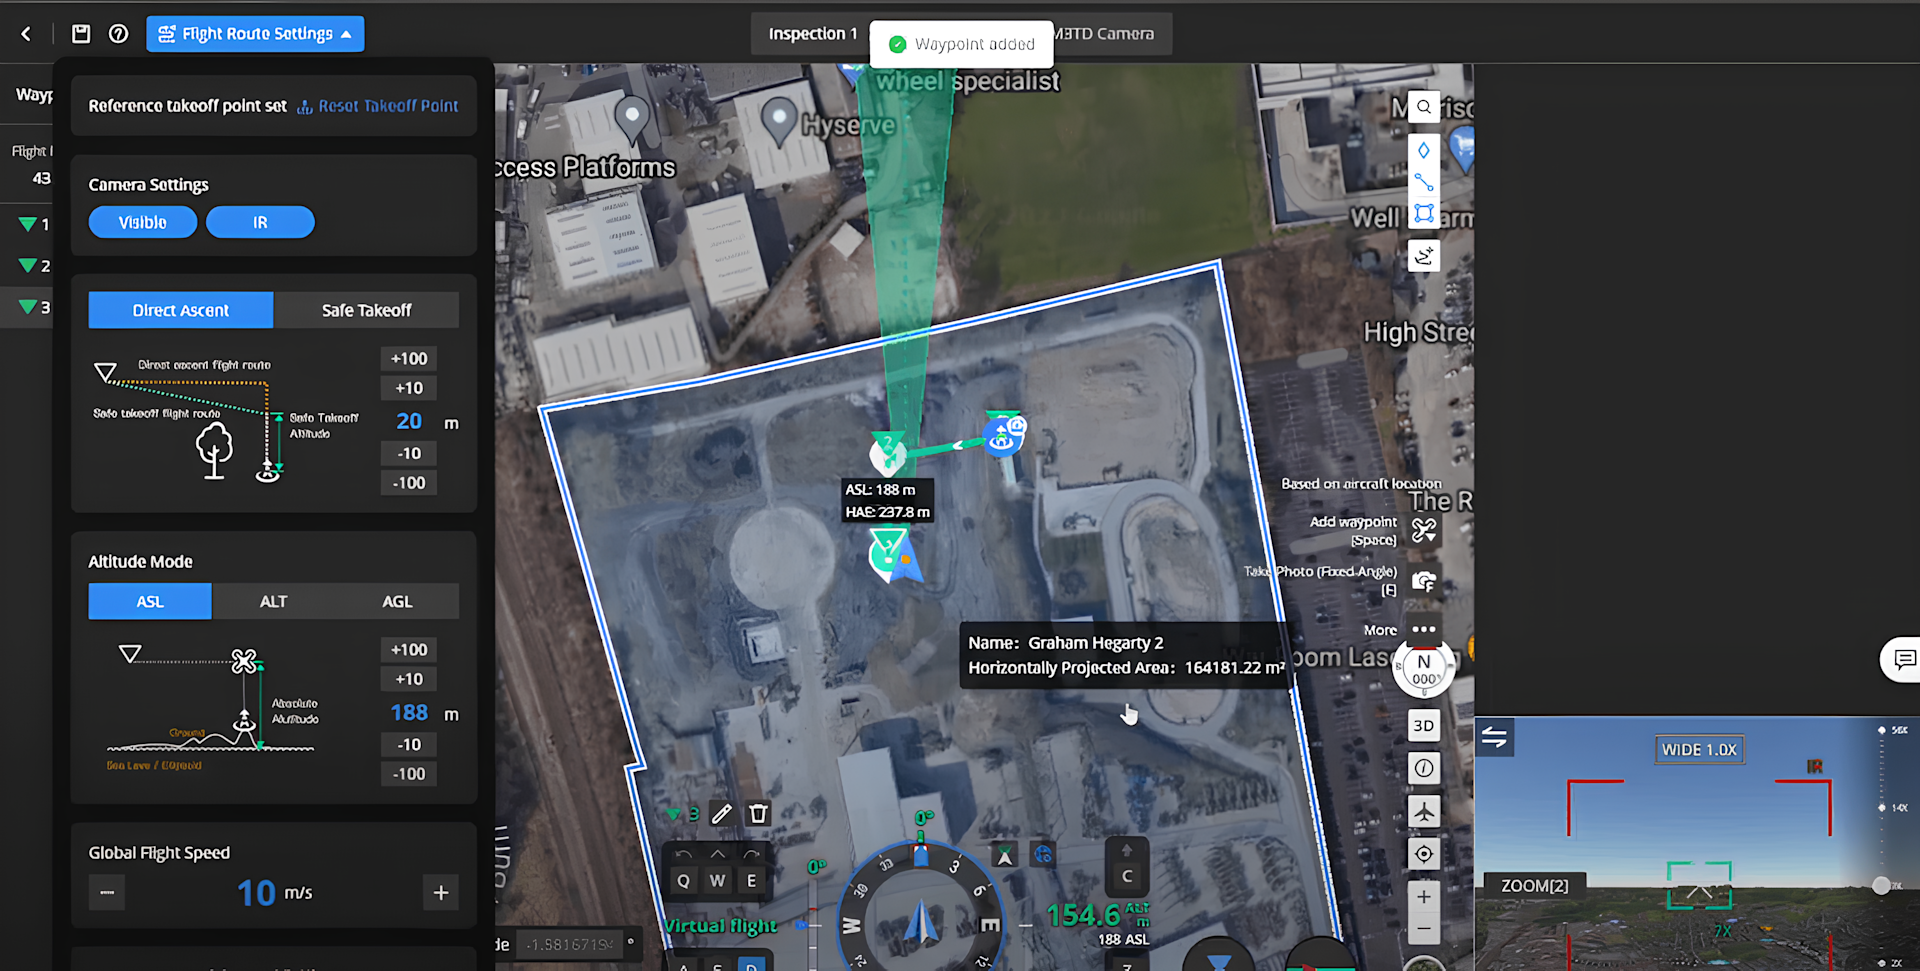This screenshot has height=971, width=1920.
Task: Click the Take Photo camera icon
Action: 1424,581
